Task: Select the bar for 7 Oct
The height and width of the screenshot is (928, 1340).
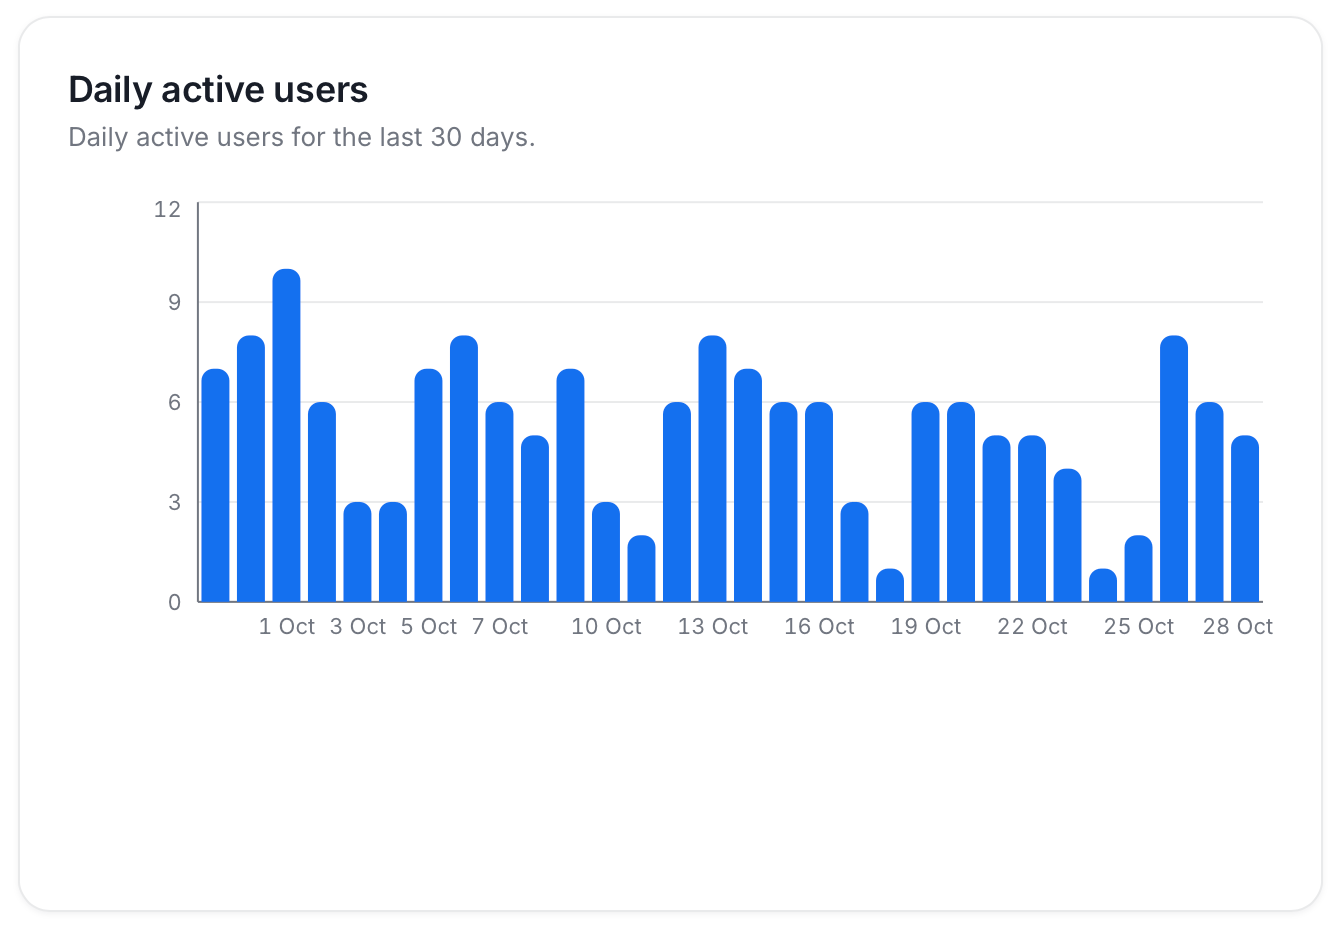Action: (499, 502)
